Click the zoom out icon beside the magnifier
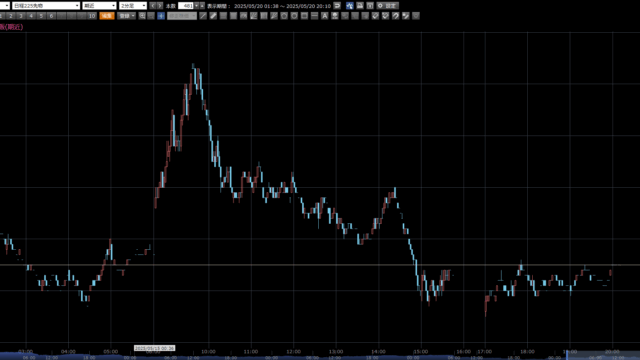Screen dimensions: 640x360 pos(151,16)
